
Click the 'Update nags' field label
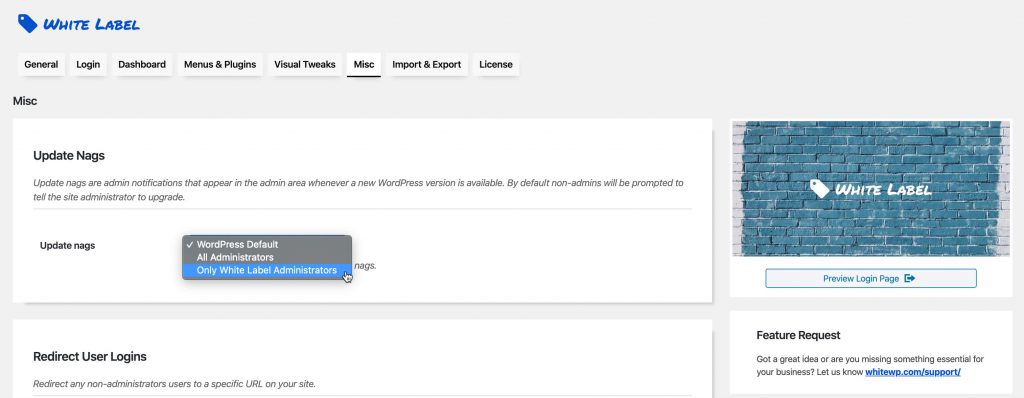(x=67, y=246)
